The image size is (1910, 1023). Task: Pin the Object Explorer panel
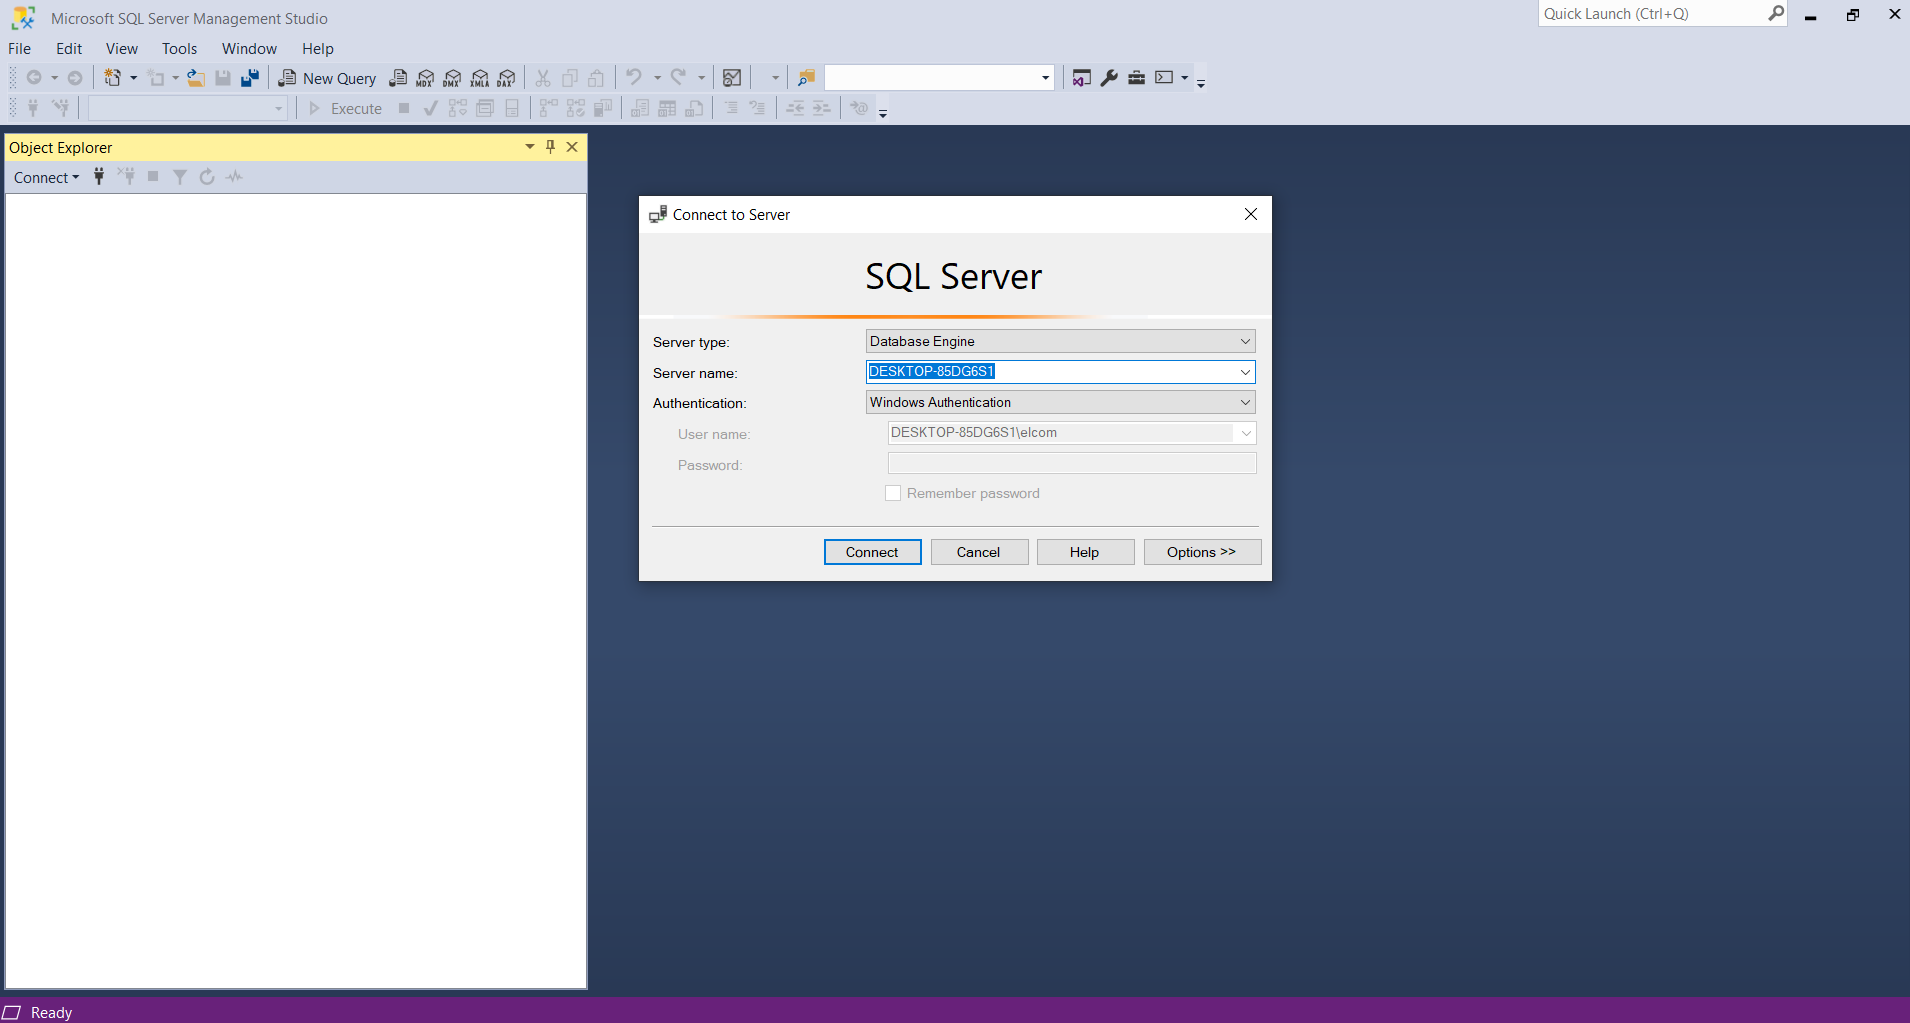point(550,147)
